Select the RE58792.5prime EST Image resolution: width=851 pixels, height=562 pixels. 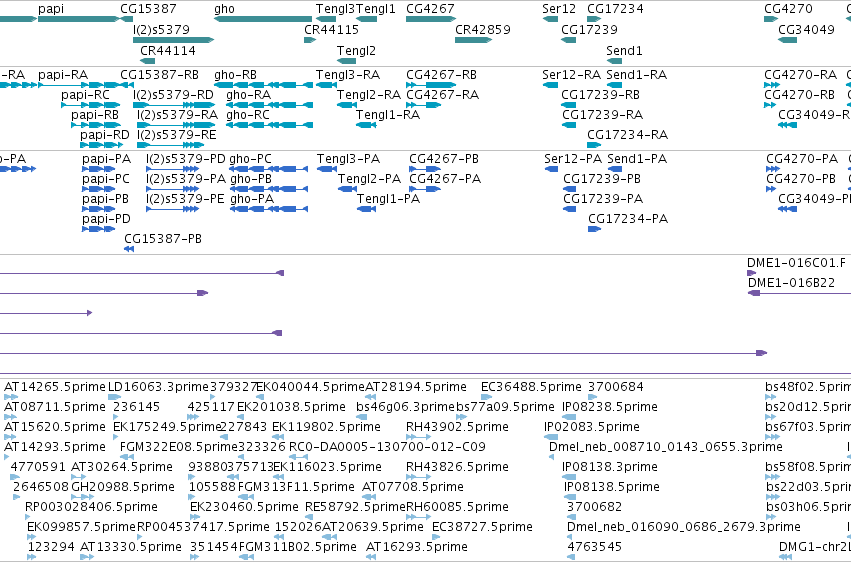pos(310,517)
